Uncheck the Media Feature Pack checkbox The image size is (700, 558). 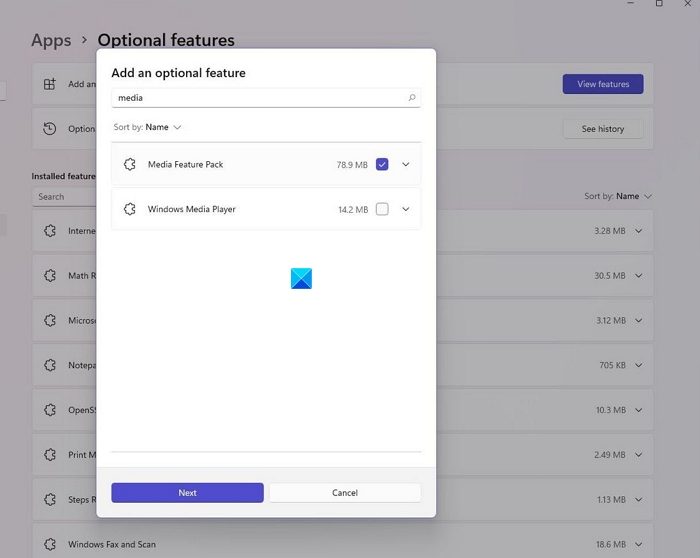click(382, 165)
